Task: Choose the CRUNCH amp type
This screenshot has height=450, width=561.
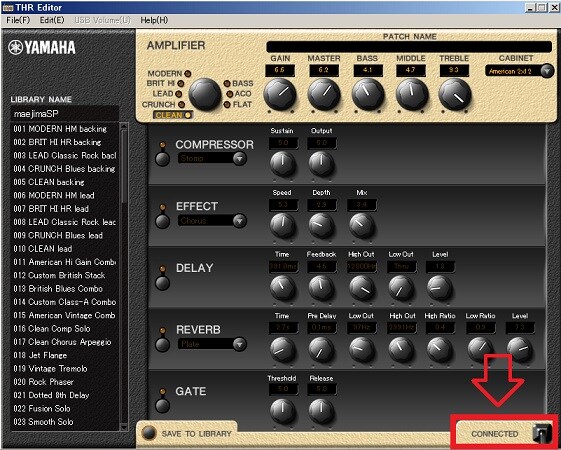Action: pyautogui.click(x=181, y=104)
